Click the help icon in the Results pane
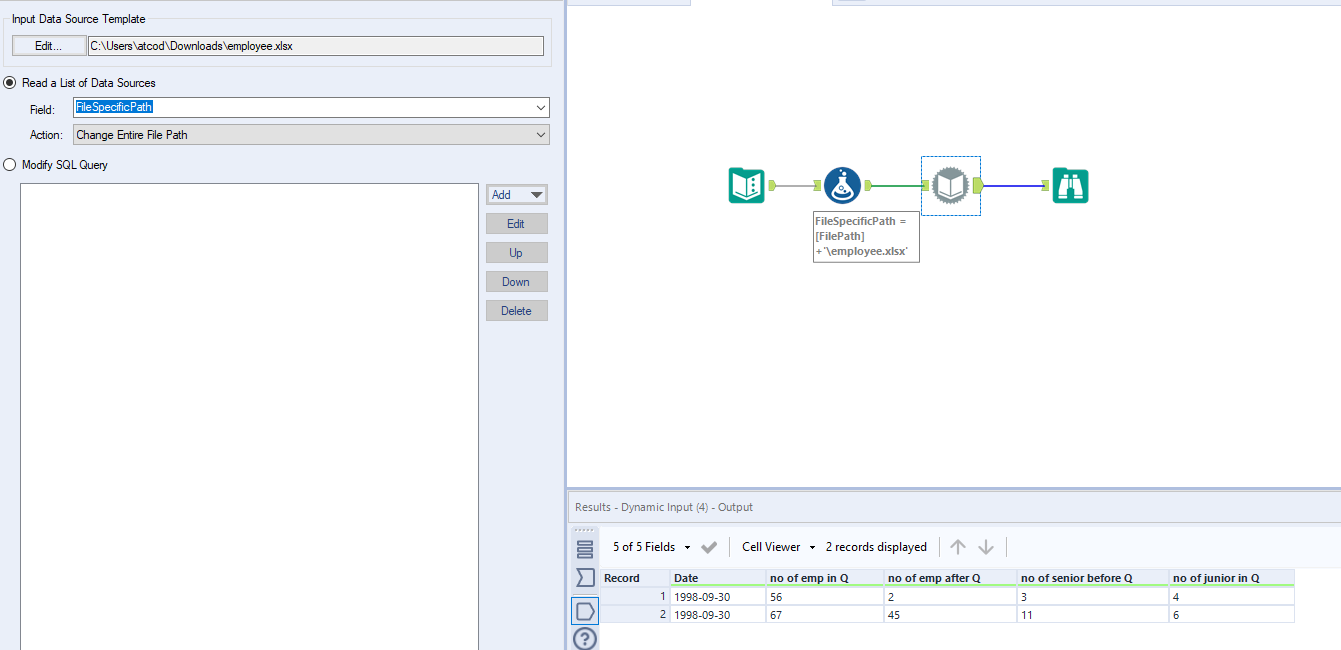Screen dimensions: 1341x650 585,638
